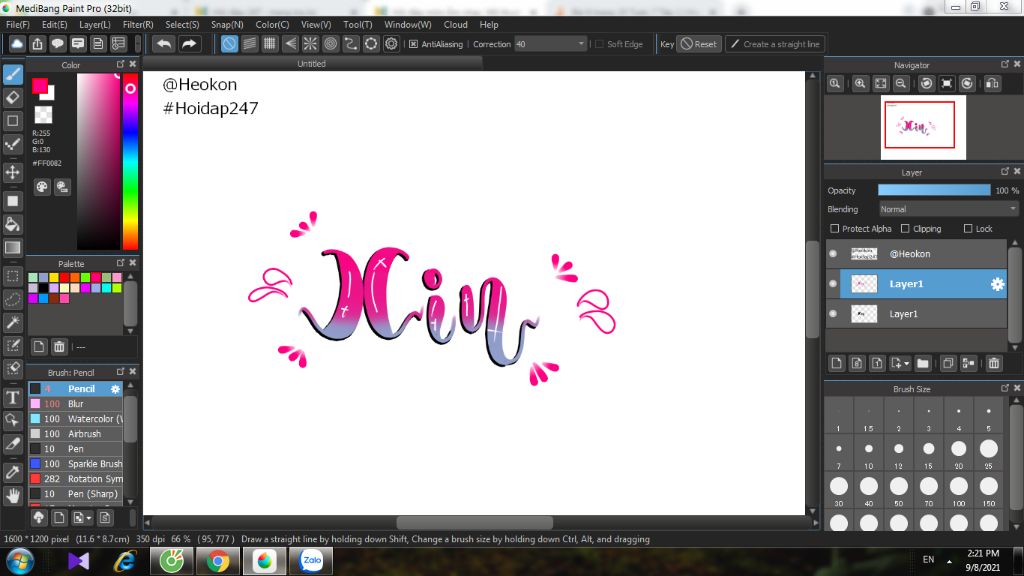Undock the Layer panel
1024x576 pixels.
(x=1004, y=171)
